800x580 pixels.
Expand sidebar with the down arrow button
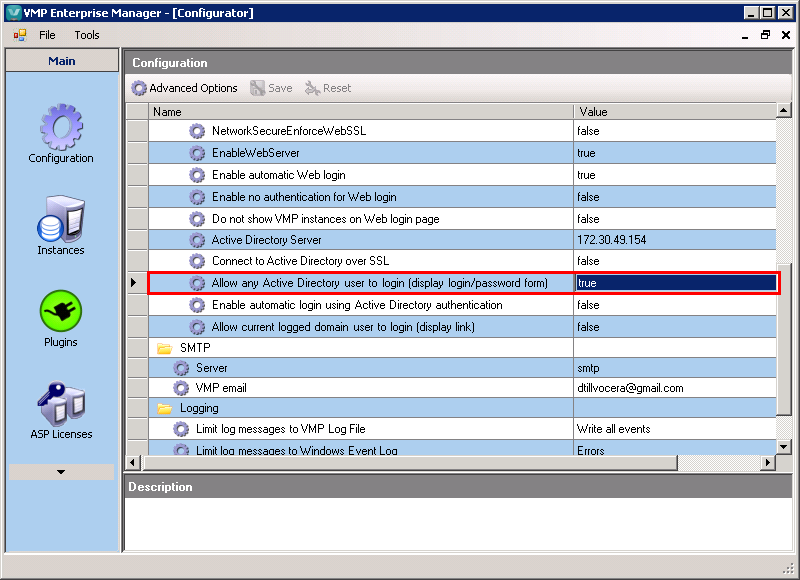[61, 472]
